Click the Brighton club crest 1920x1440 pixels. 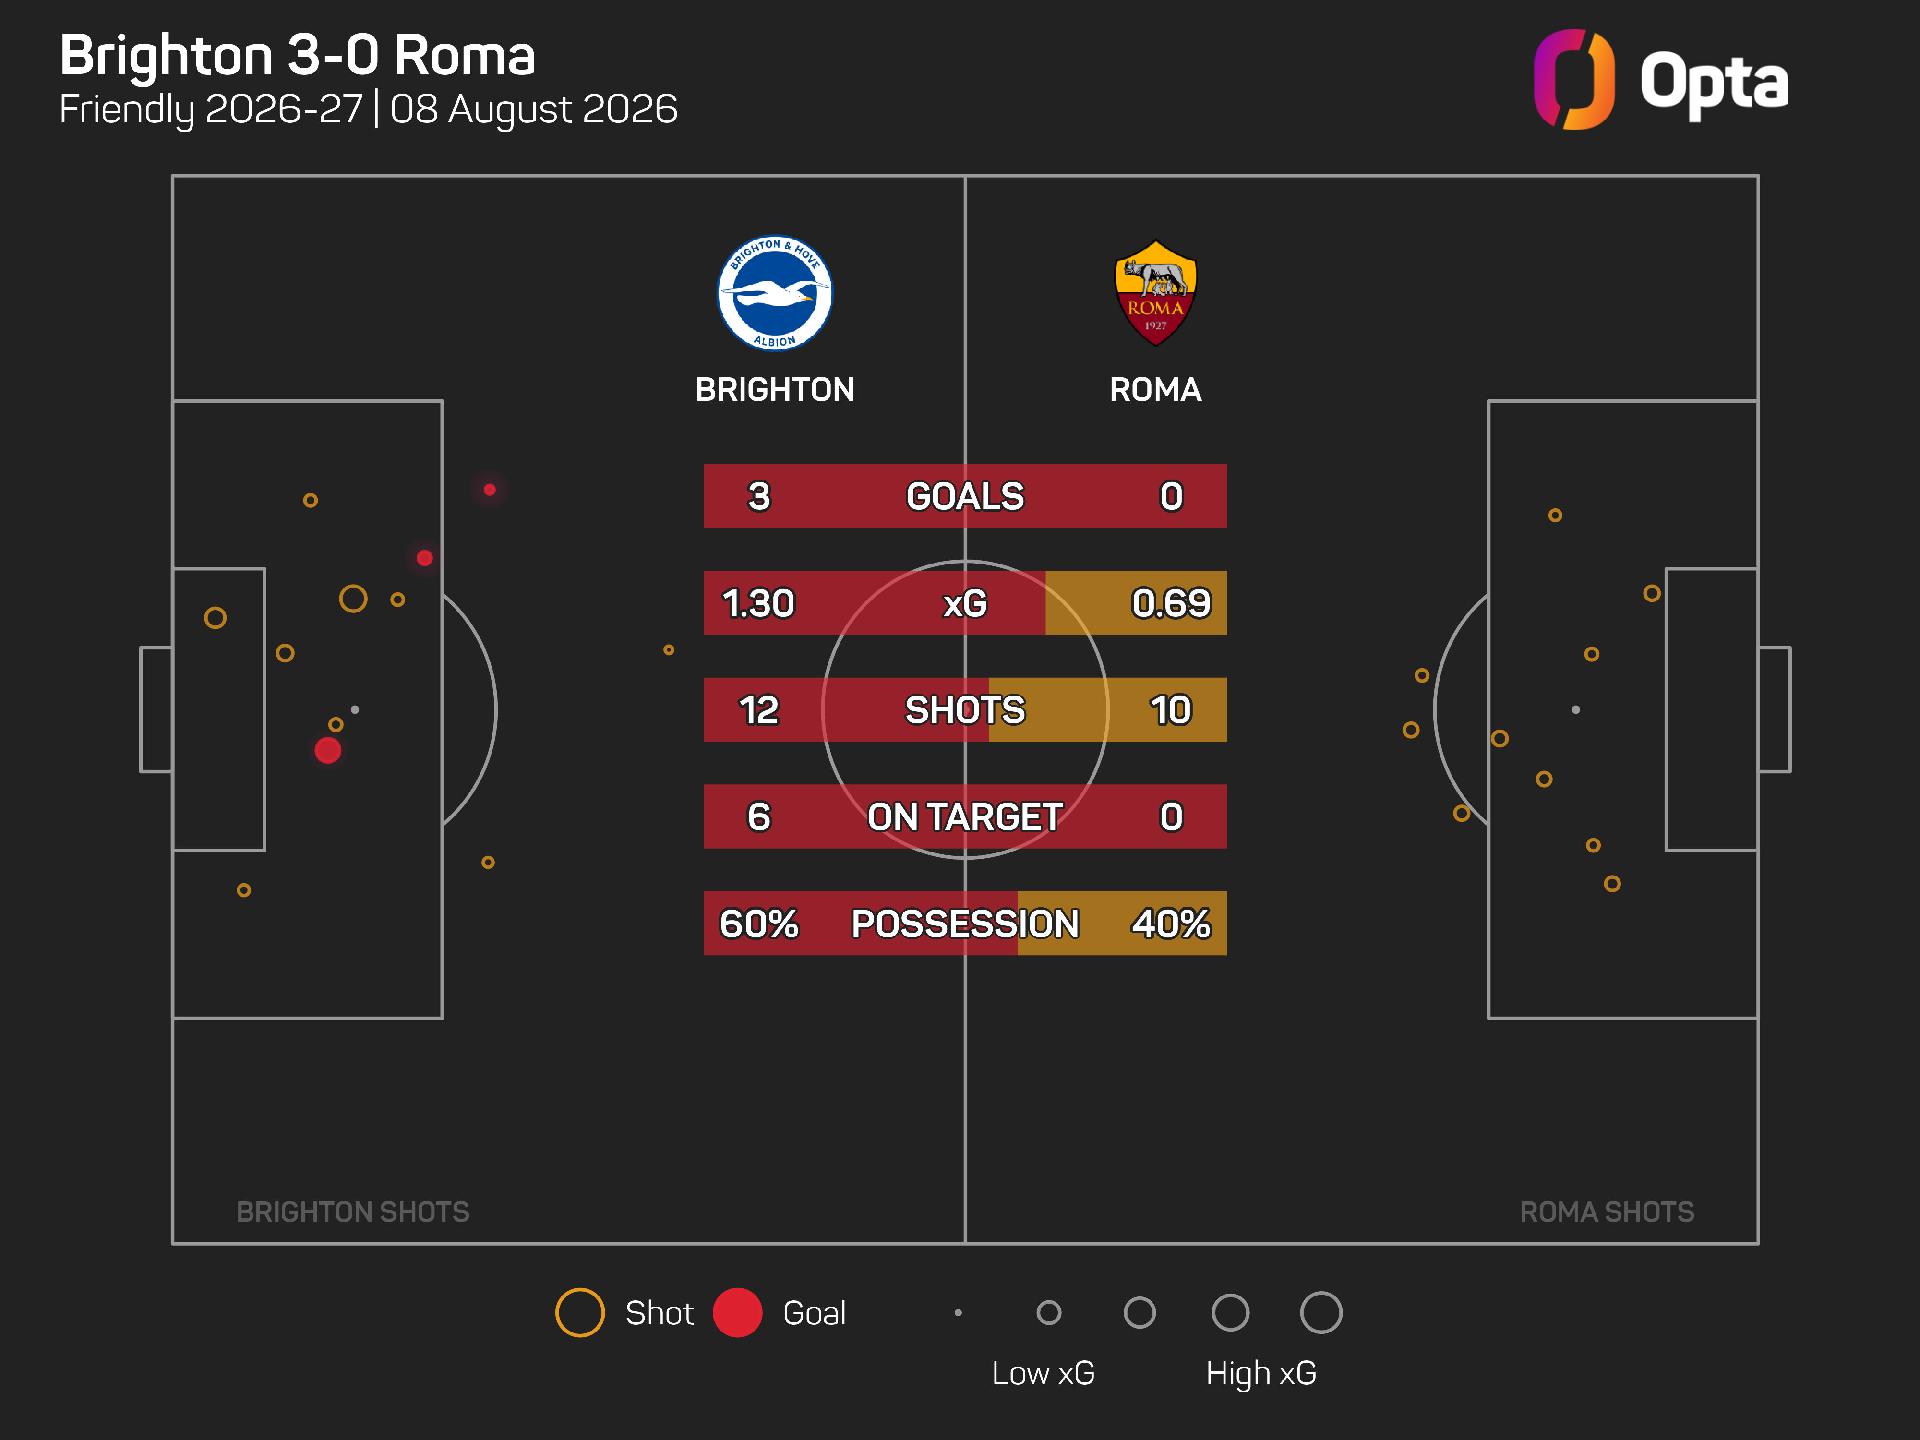tap(775, 294)
